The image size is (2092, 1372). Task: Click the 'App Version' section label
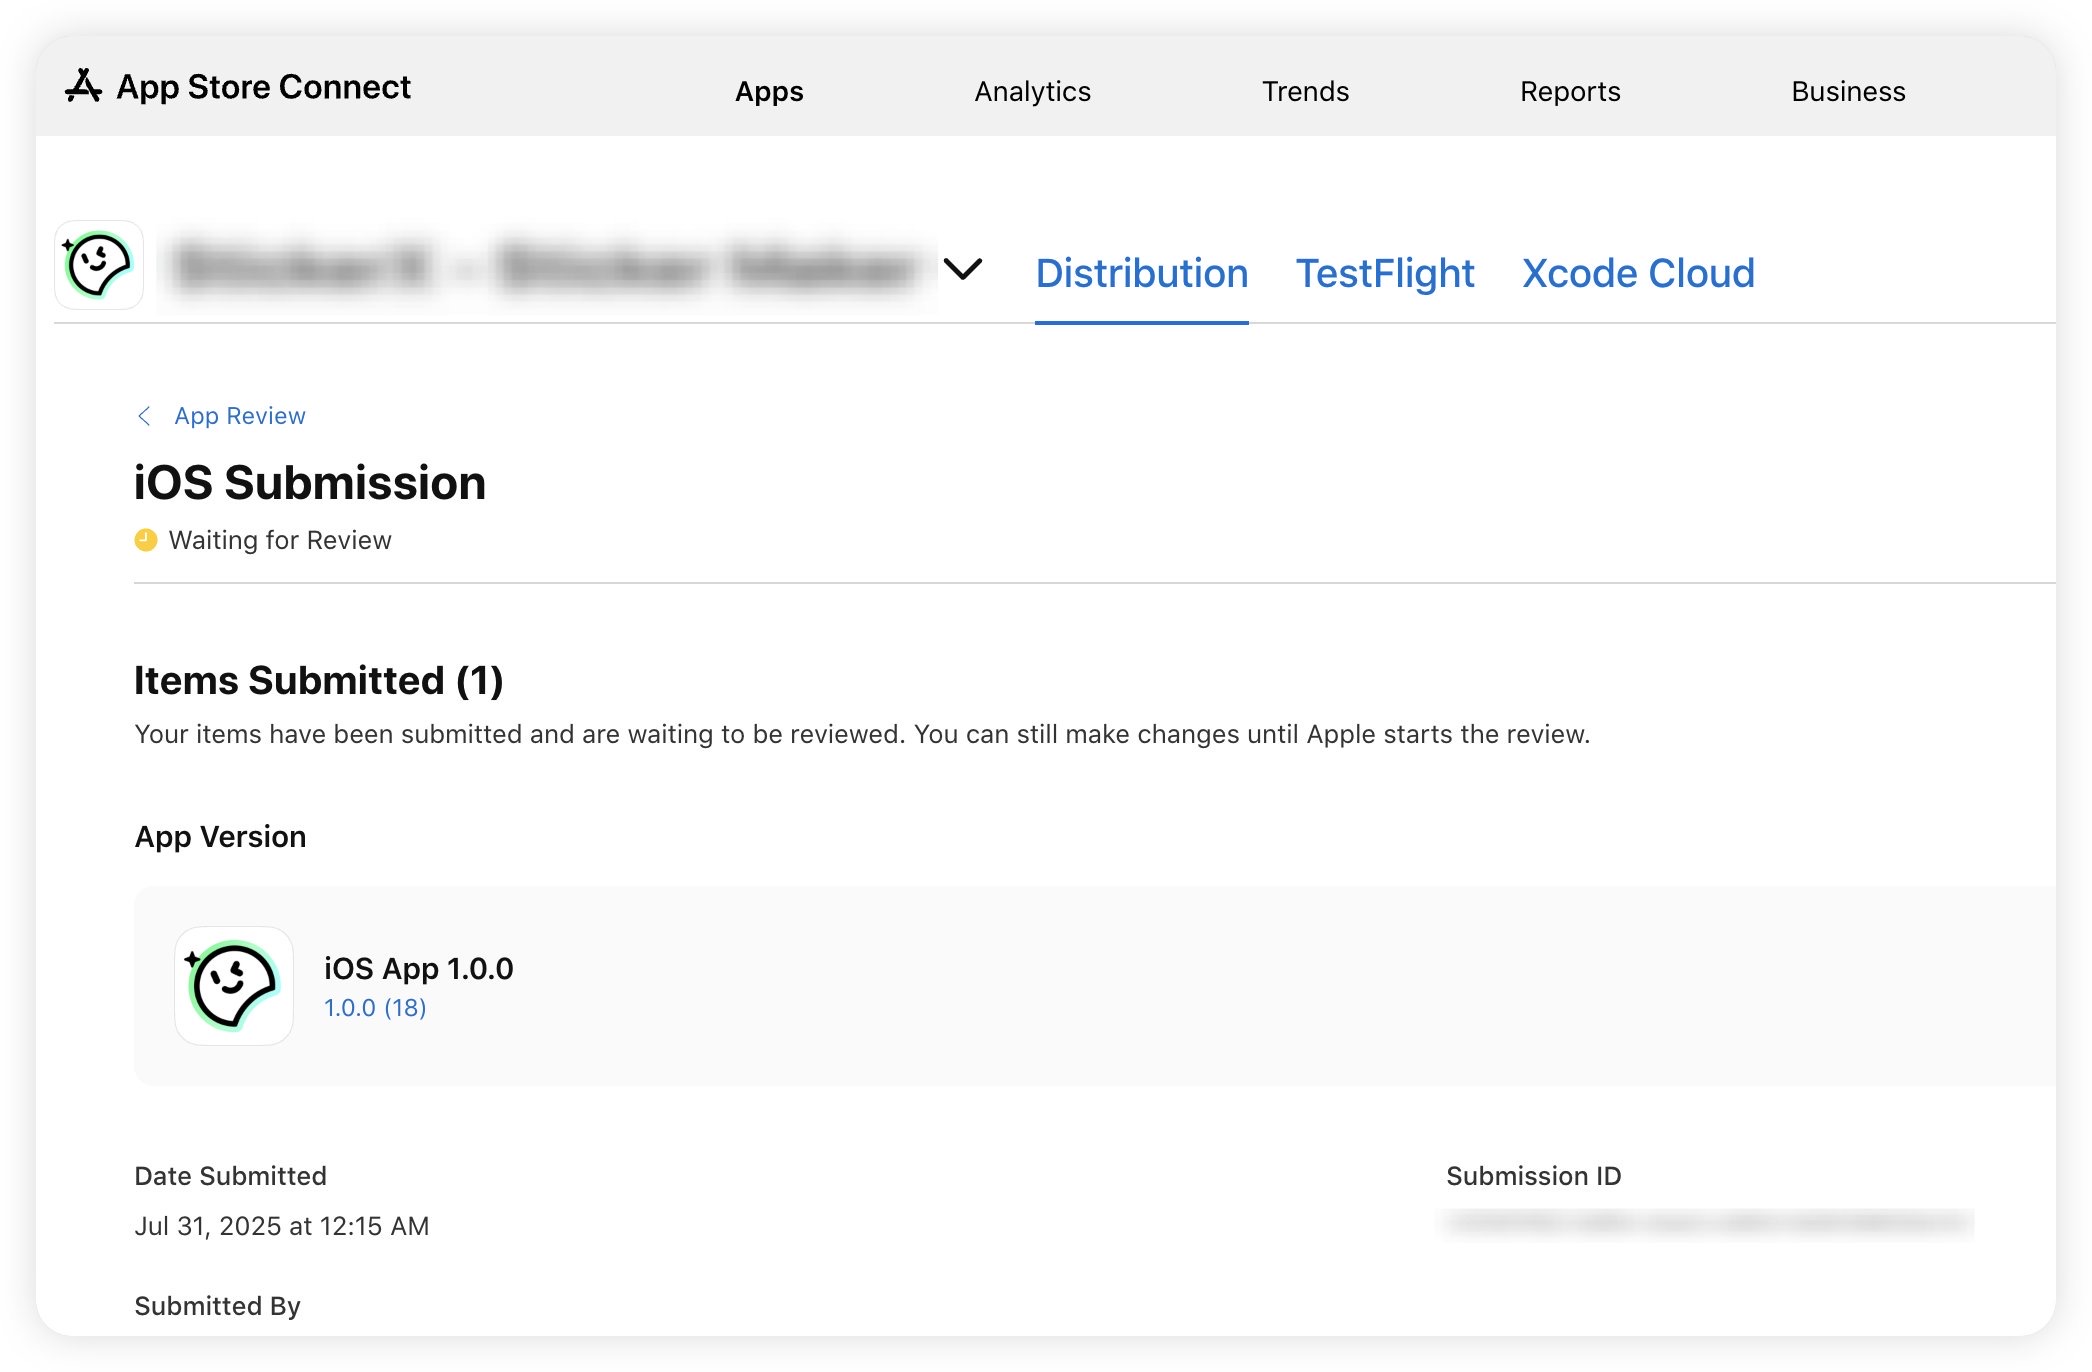[x=220, y=836]
